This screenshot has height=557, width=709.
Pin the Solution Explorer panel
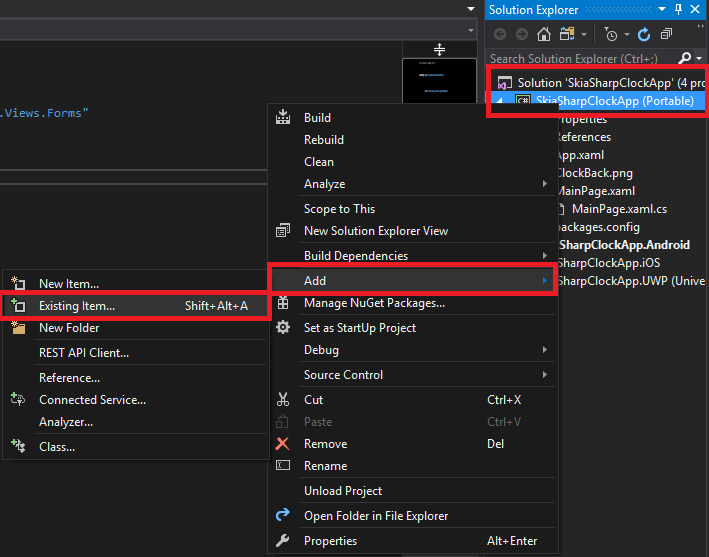[x=679, y=9]
